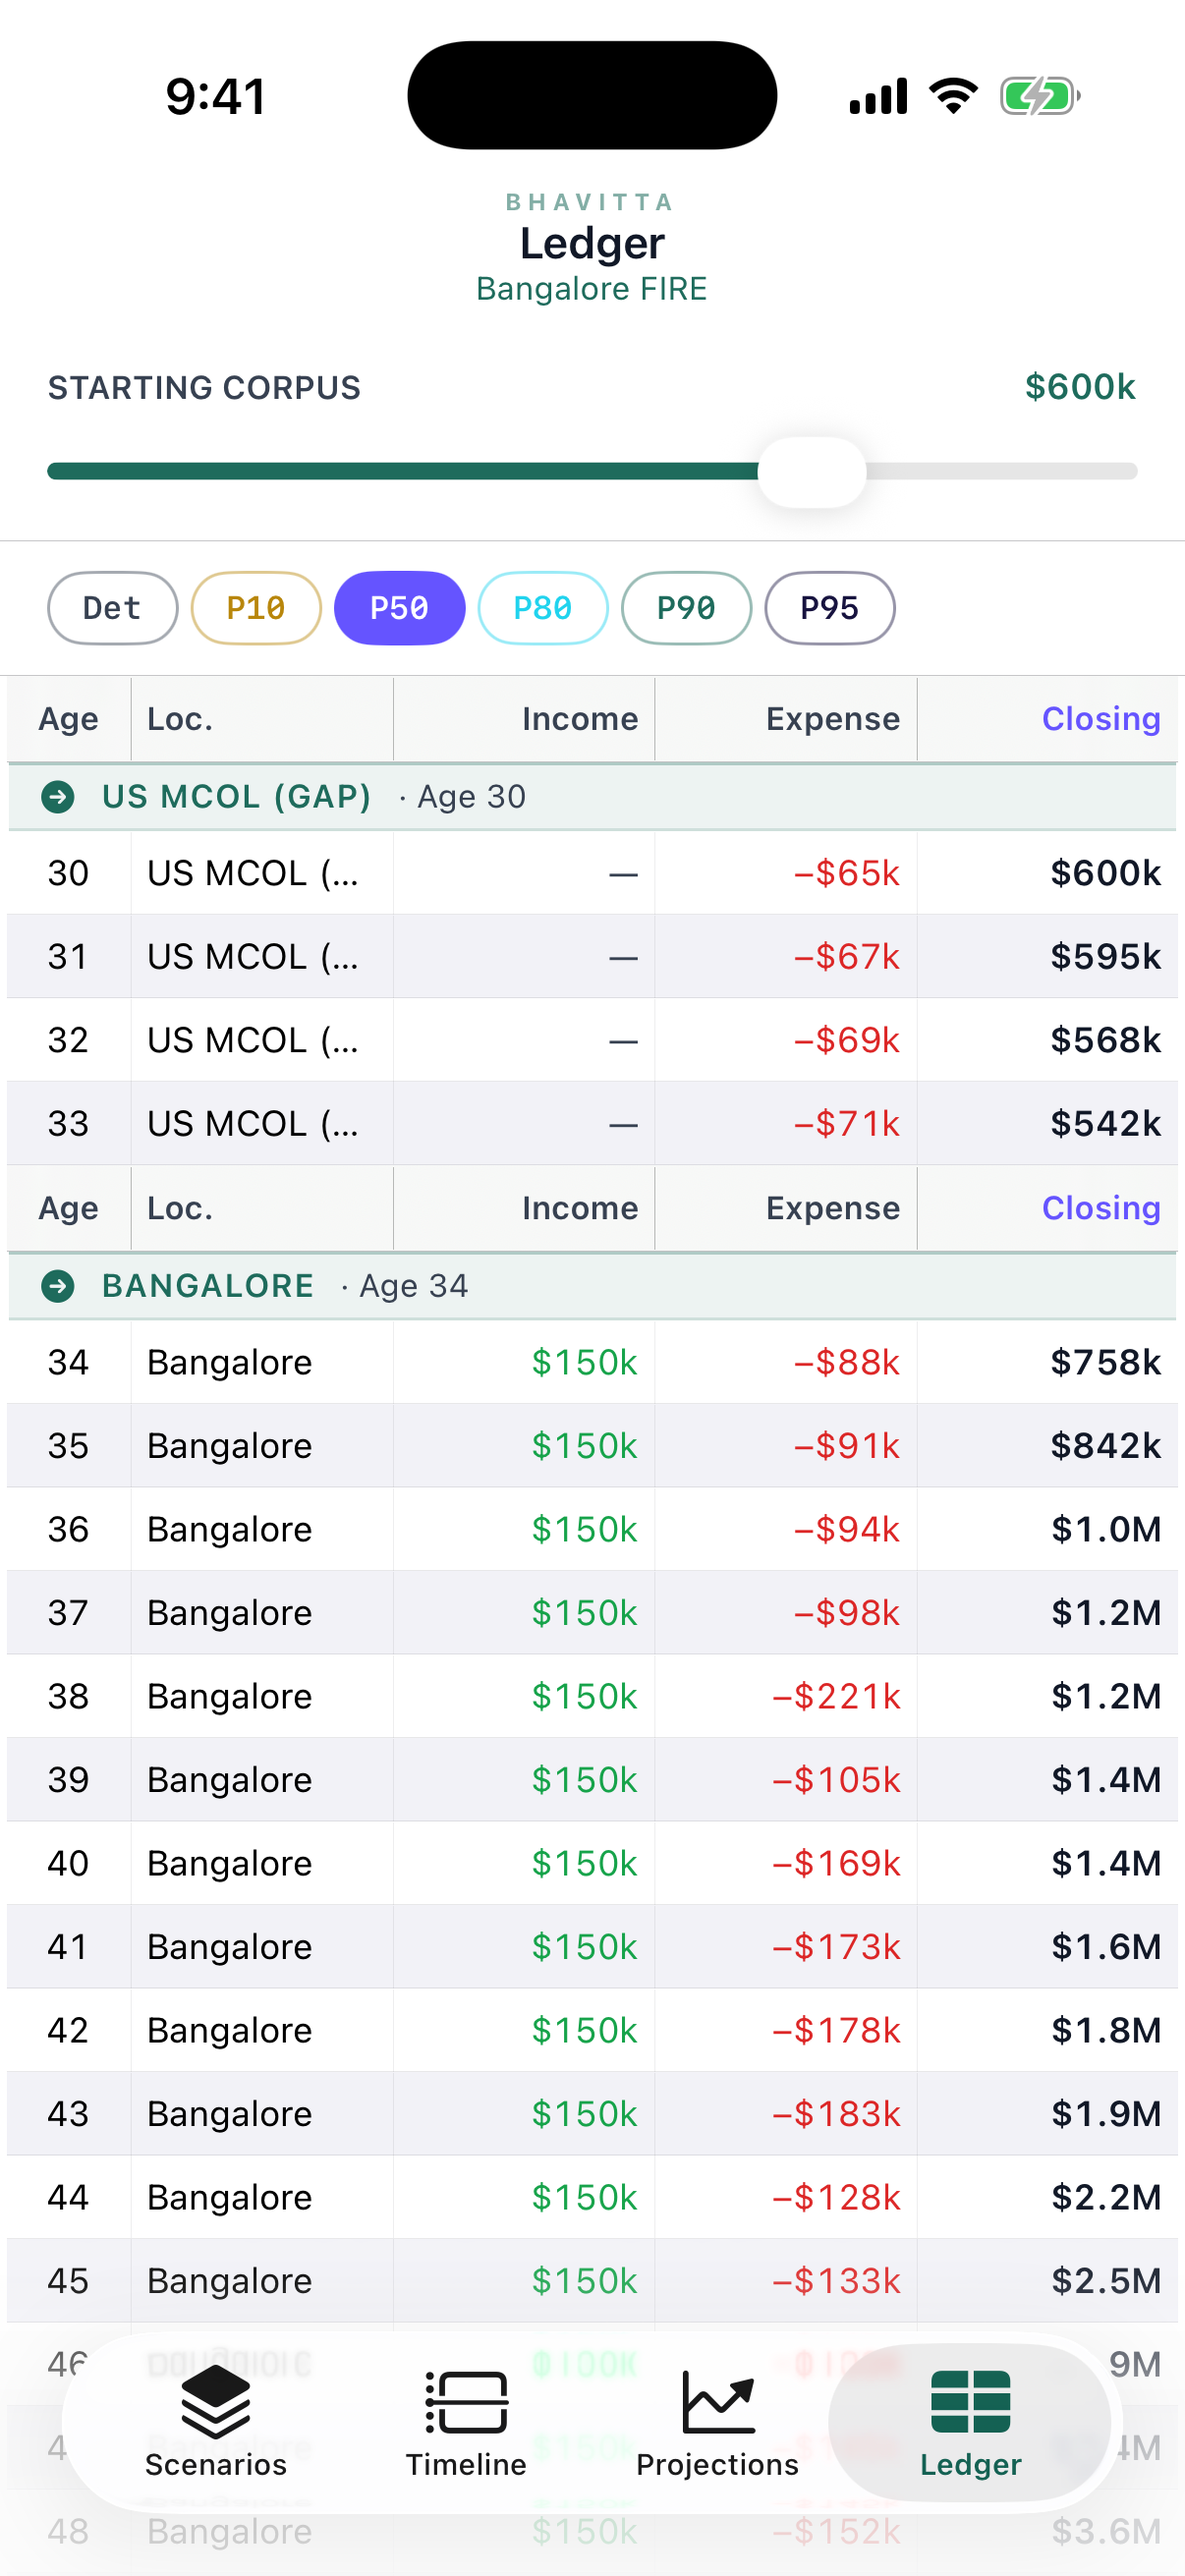Activate the P50 percentile chip

399,608
